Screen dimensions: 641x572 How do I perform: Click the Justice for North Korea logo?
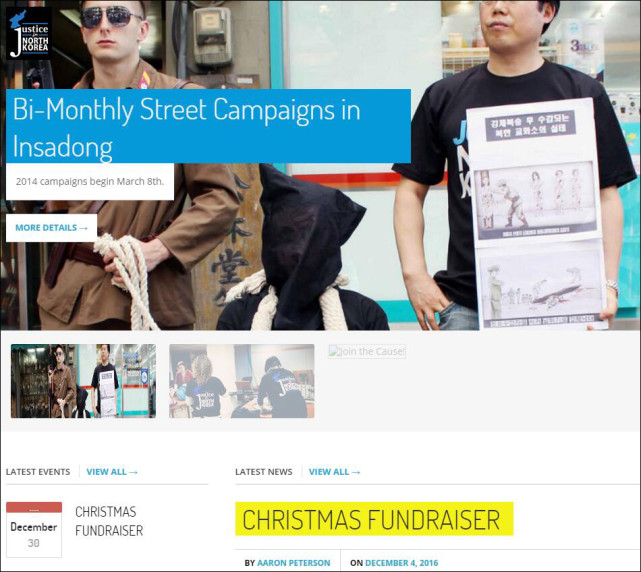[x=29, y=34]
